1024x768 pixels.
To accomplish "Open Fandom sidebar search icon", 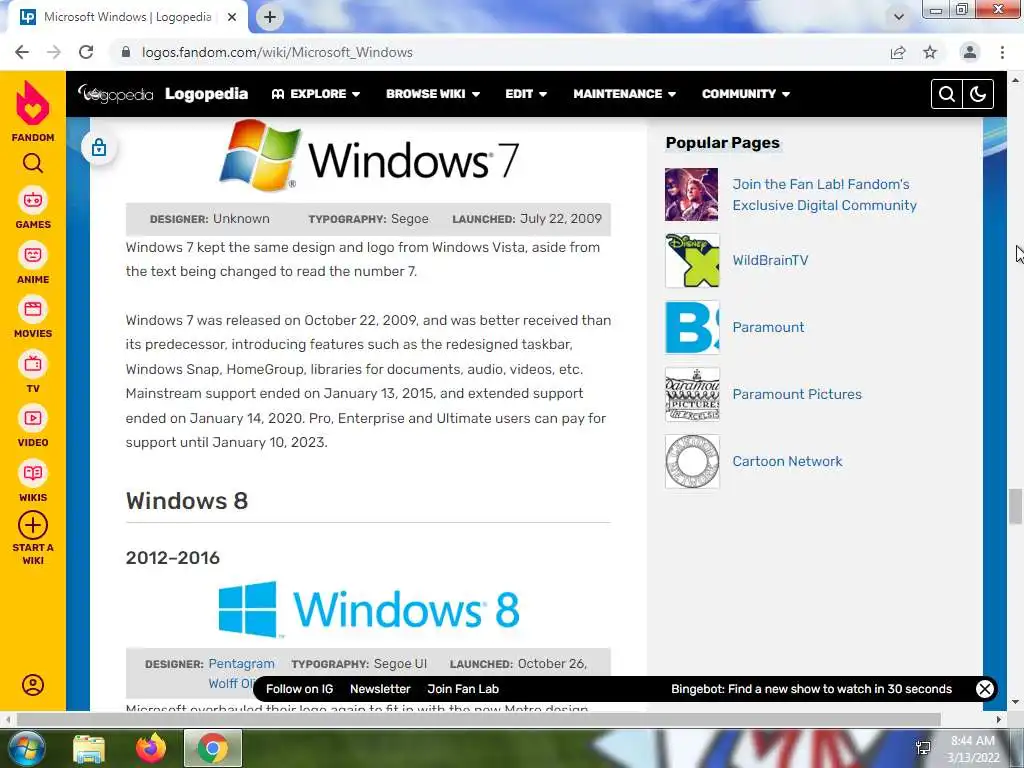I will click(x=33, y=163).
